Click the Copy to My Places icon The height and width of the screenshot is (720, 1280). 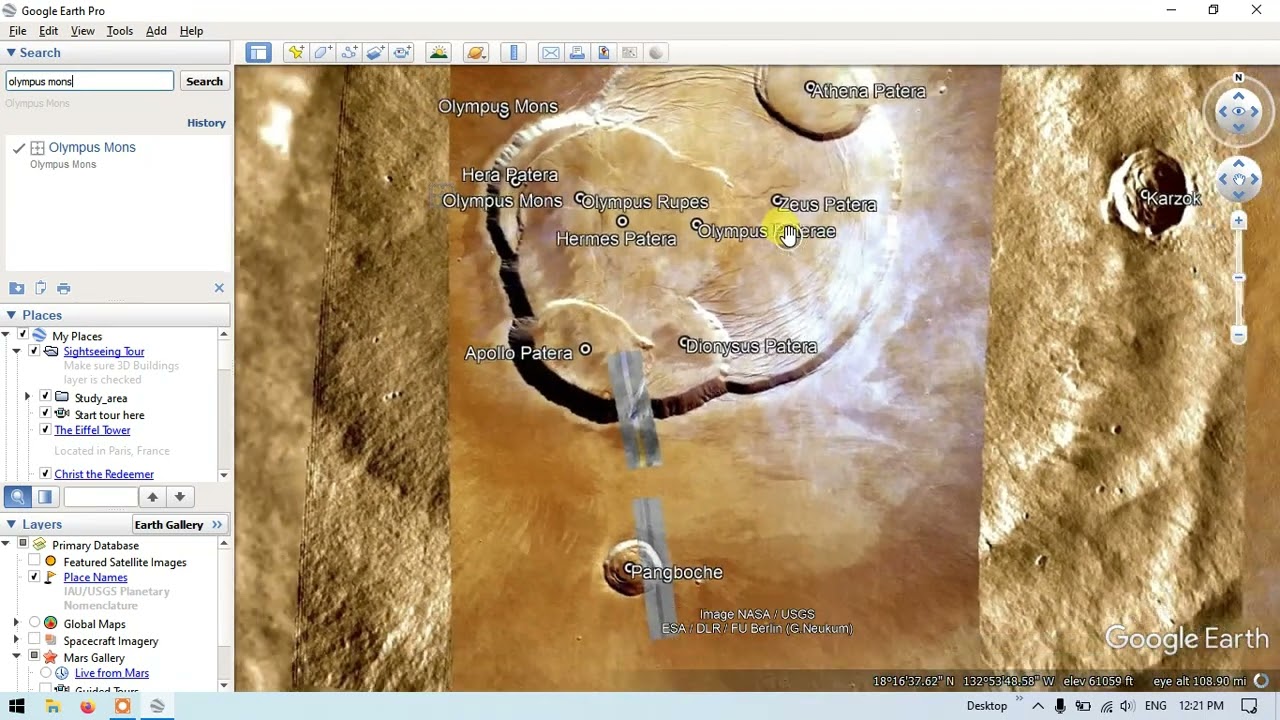41,288
